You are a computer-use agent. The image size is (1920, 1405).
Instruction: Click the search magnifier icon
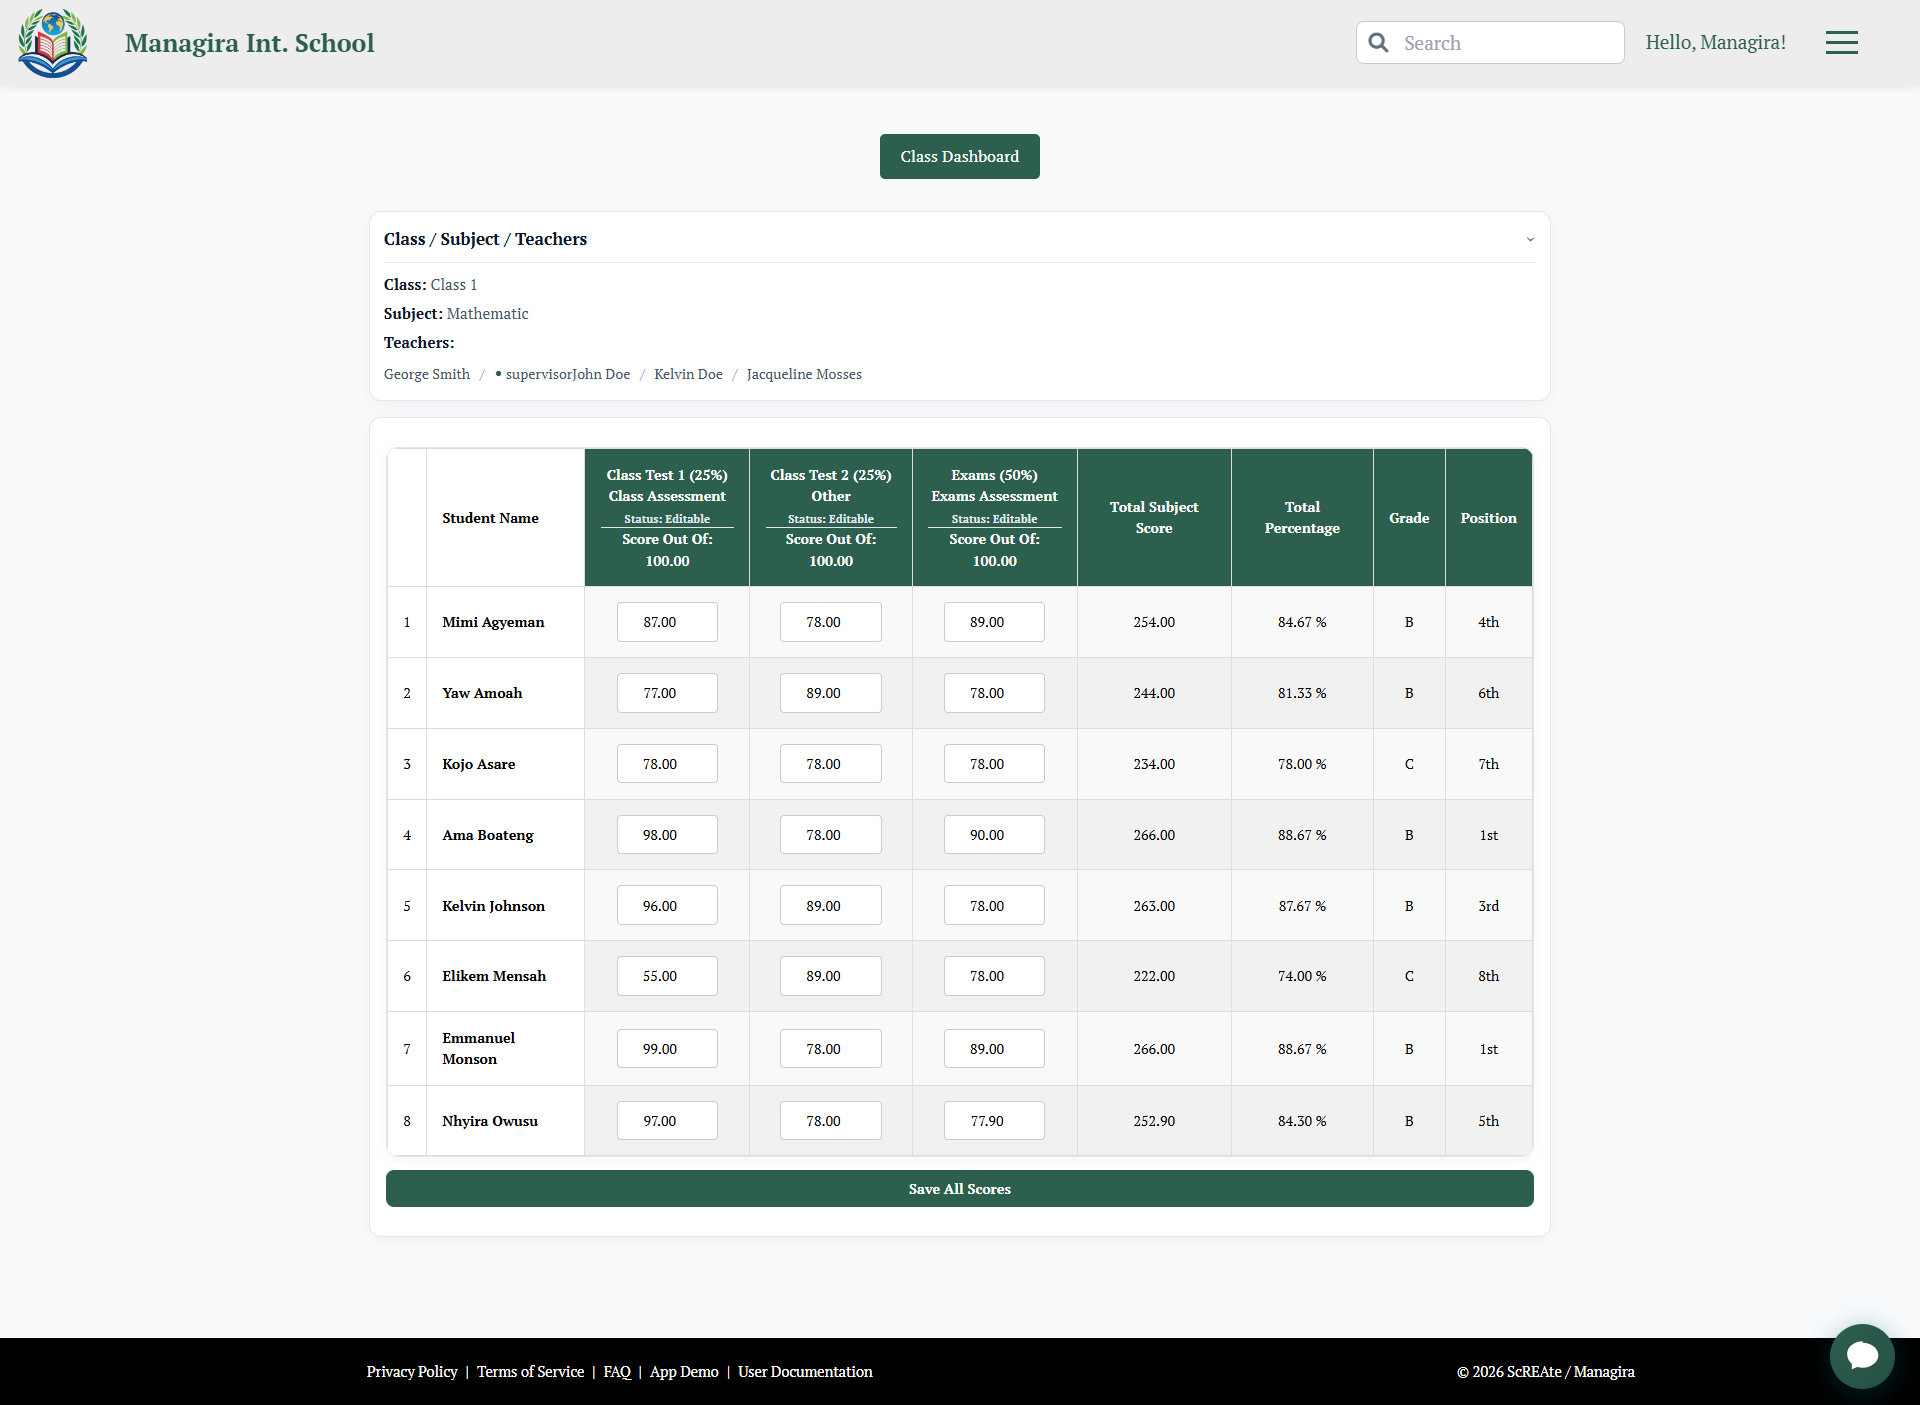coord(1378,42)
